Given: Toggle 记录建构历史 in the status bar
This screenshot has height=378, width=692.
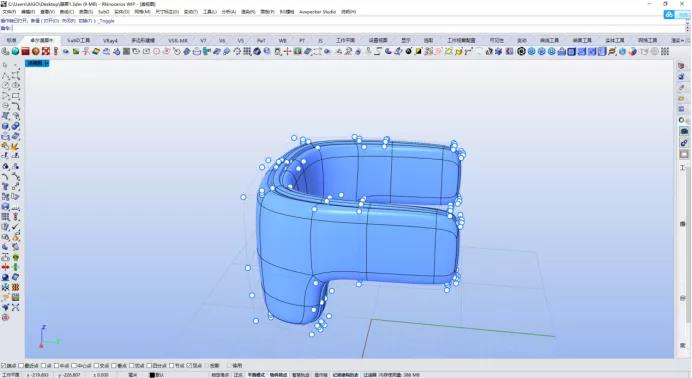Looking at the screenshot, I should coord(346,375).
